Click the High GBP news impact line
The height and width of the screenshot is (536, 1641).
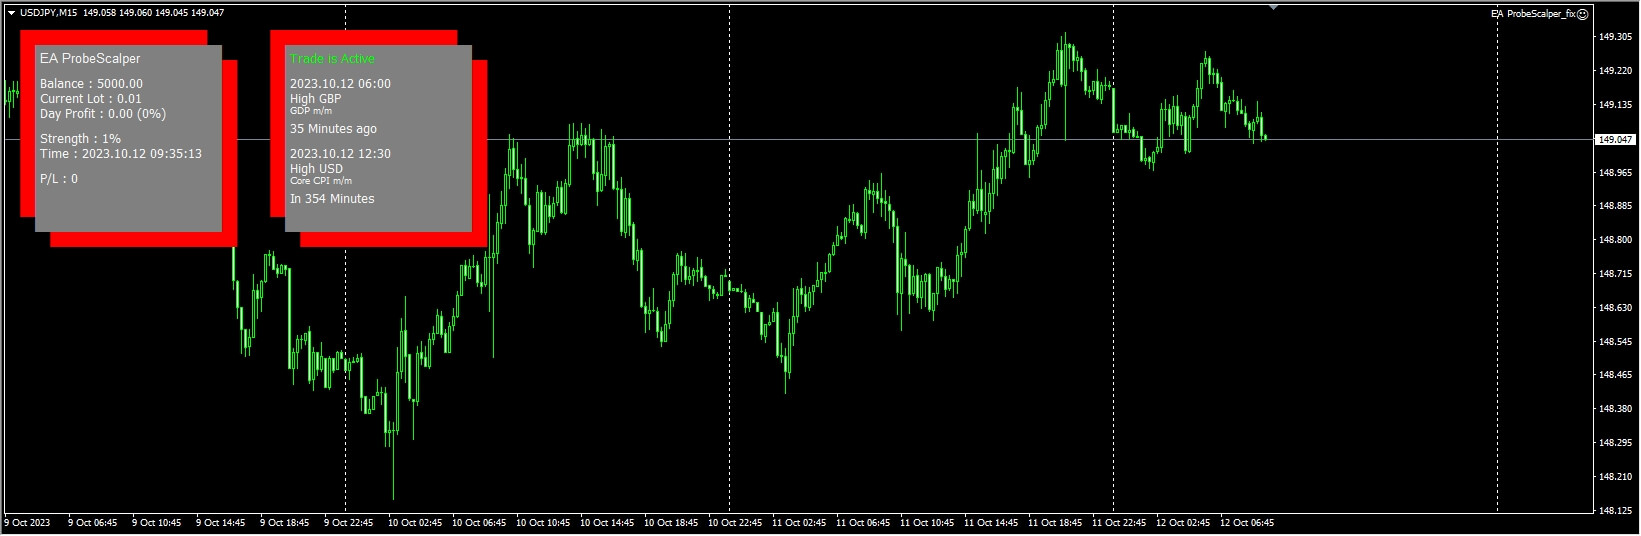point(315,99)
